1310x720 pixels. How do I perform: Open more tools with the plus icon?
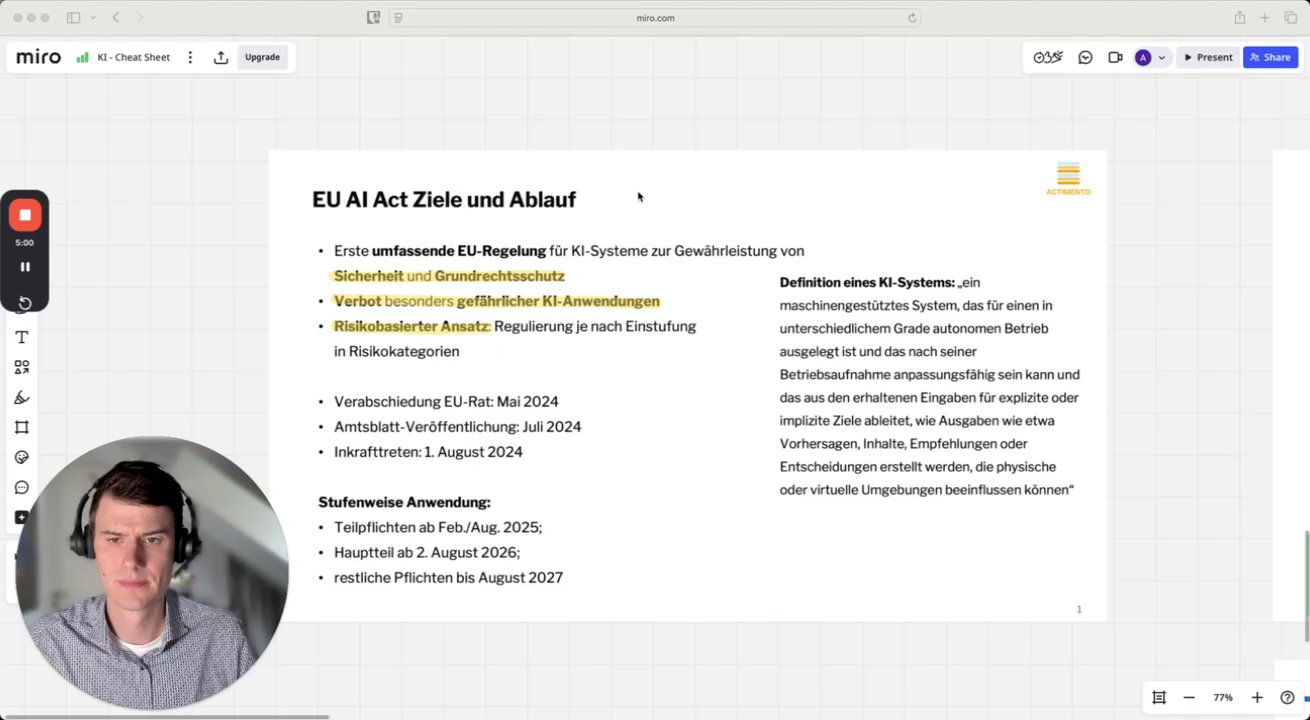coord(22,517)
